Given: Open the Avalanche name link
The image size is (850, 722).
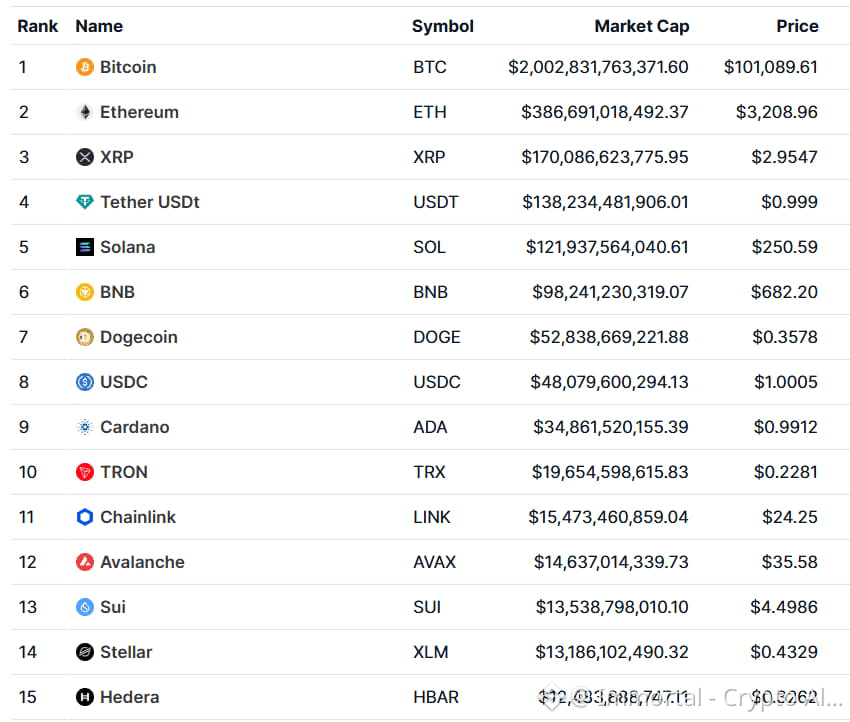Looking at the screenshot, I should [x=143, y=562].
